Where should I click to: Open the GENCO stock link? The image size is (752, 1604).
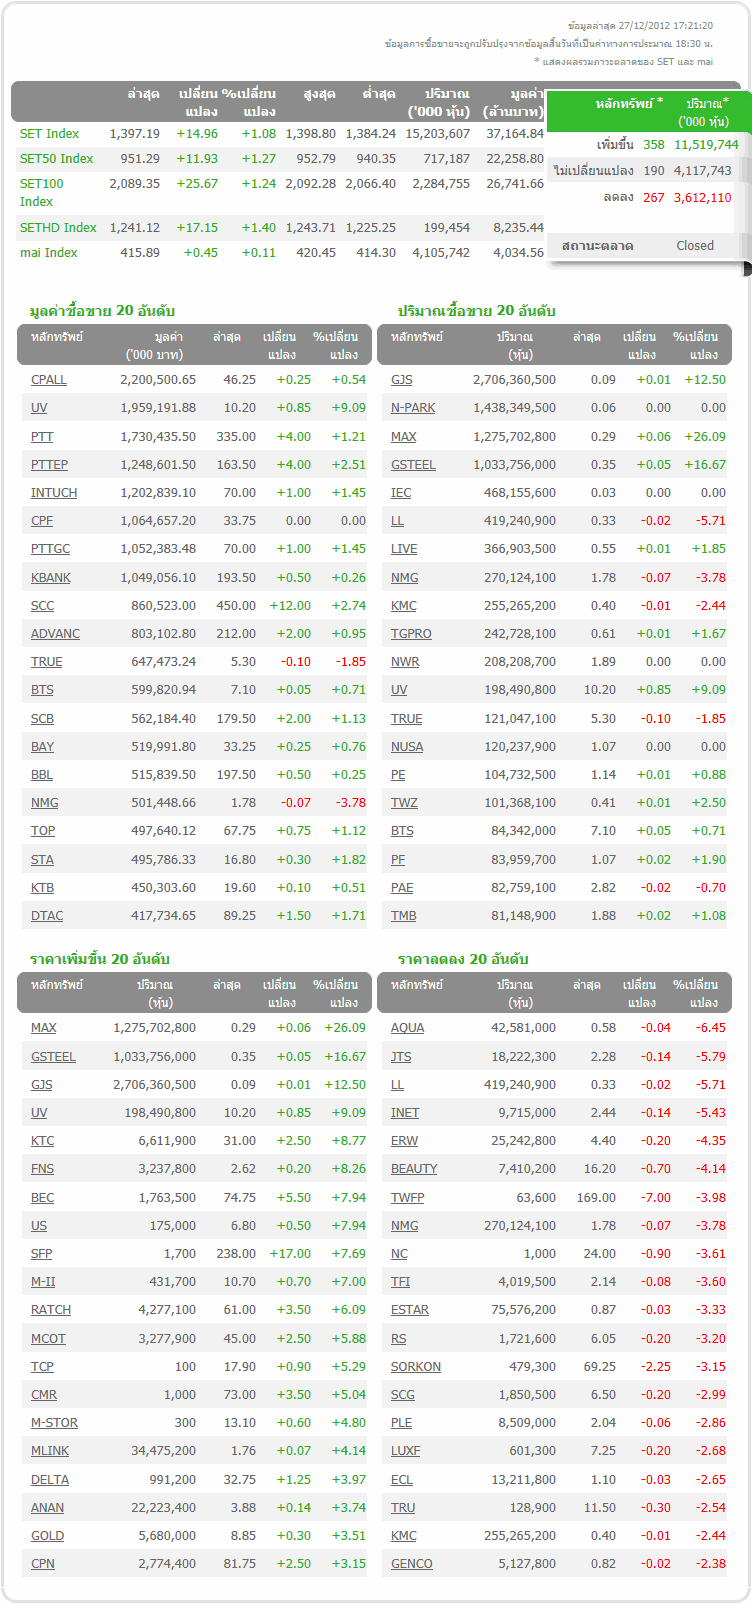(412, 1564)
